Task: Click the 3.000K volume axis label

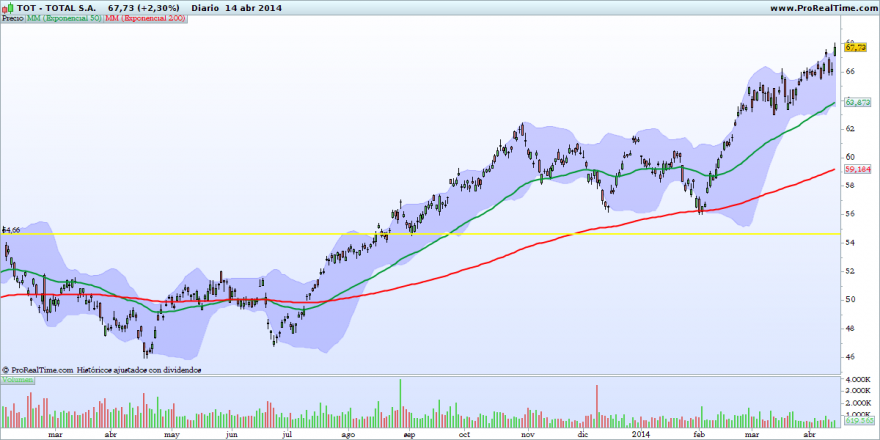Action: click(858, 390)
